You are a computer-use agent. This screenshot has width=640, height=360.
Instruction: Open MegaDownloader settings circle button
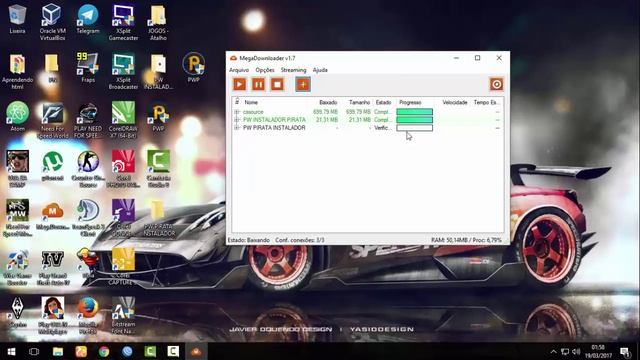pyautogui.click(x=496, y=84)
